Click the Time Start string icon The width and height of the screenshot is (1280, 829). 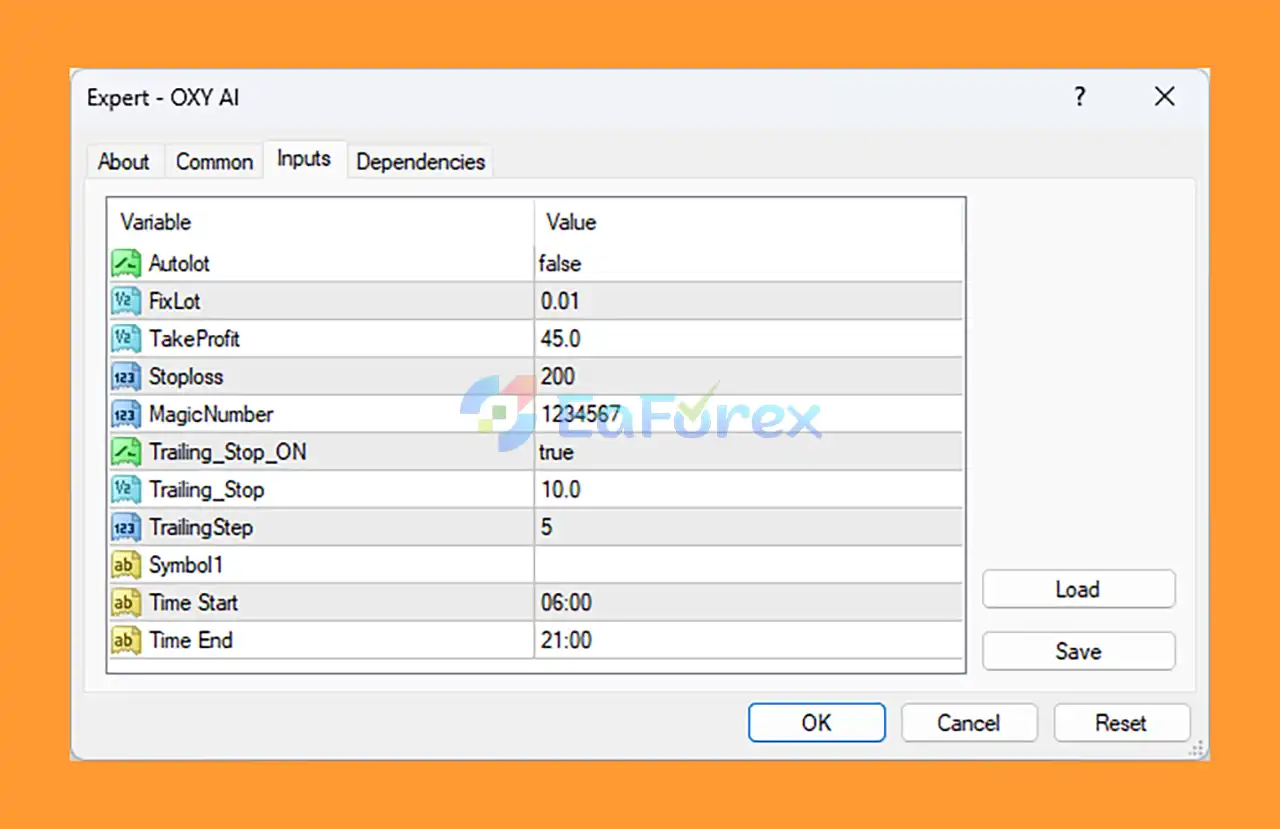(x=125, y=603)
